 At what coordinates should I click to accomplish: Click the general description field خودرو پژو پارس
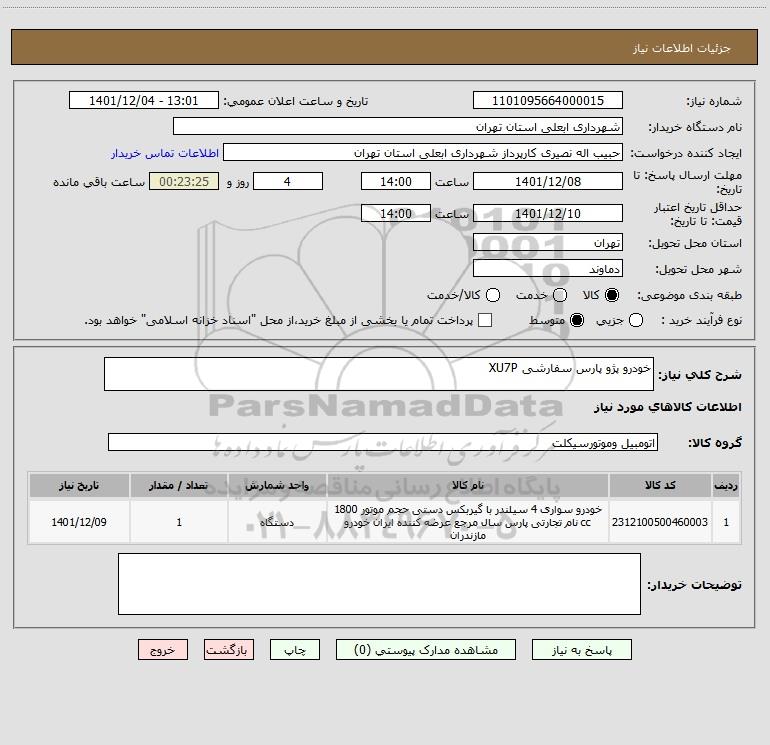pyautogui.click(x=379, y=374)
